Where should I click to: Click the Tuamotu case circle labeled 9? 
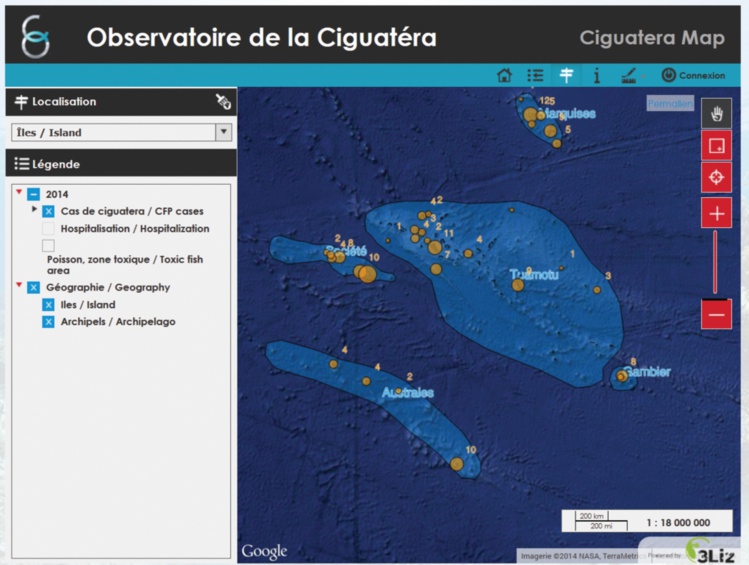click(518, 285)
